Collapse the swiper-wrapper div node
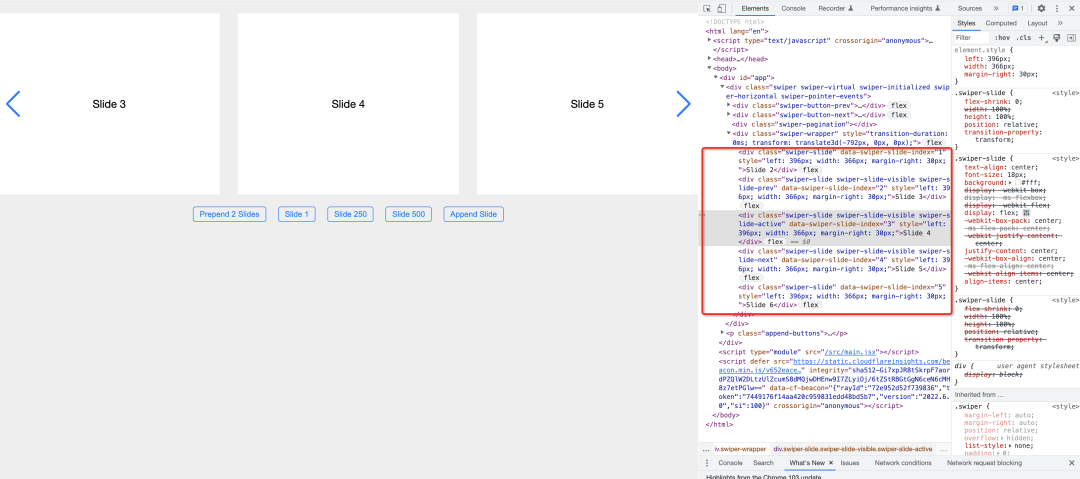 pos(729,134)
